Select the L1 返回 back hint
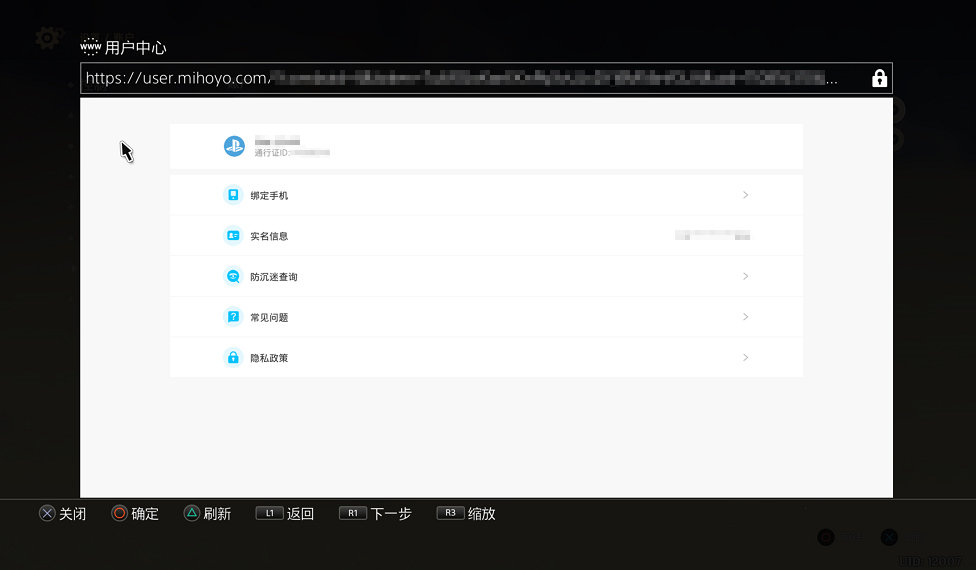 pos(285,513)
